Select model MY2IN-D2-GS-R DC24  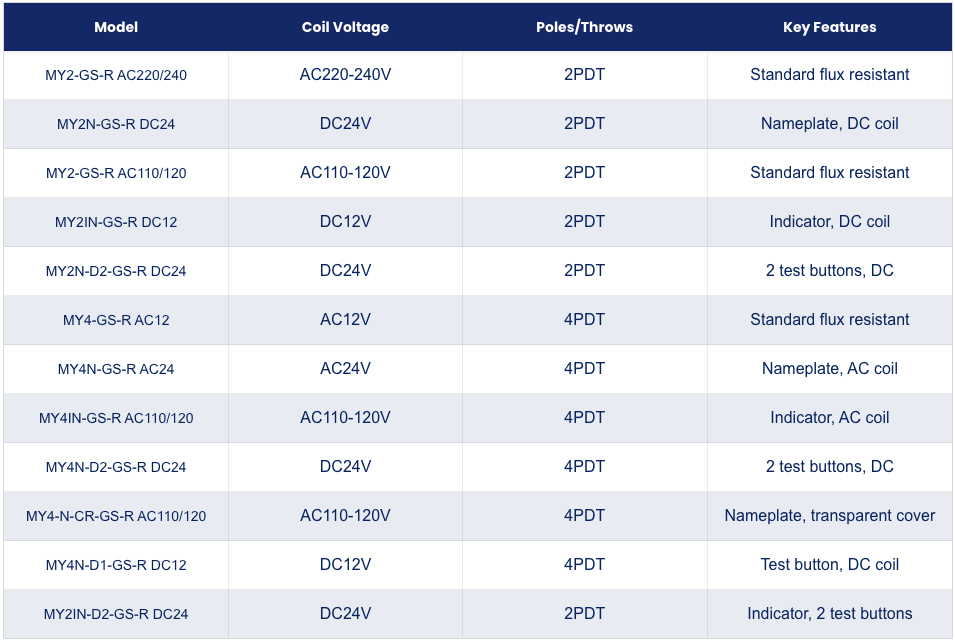click(116, 615)
